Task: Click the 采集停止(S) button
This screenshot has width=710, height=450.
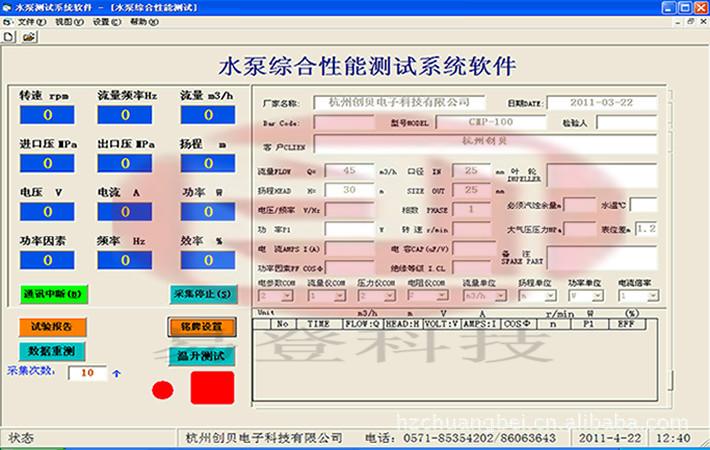Action: (x=203, y=294)
